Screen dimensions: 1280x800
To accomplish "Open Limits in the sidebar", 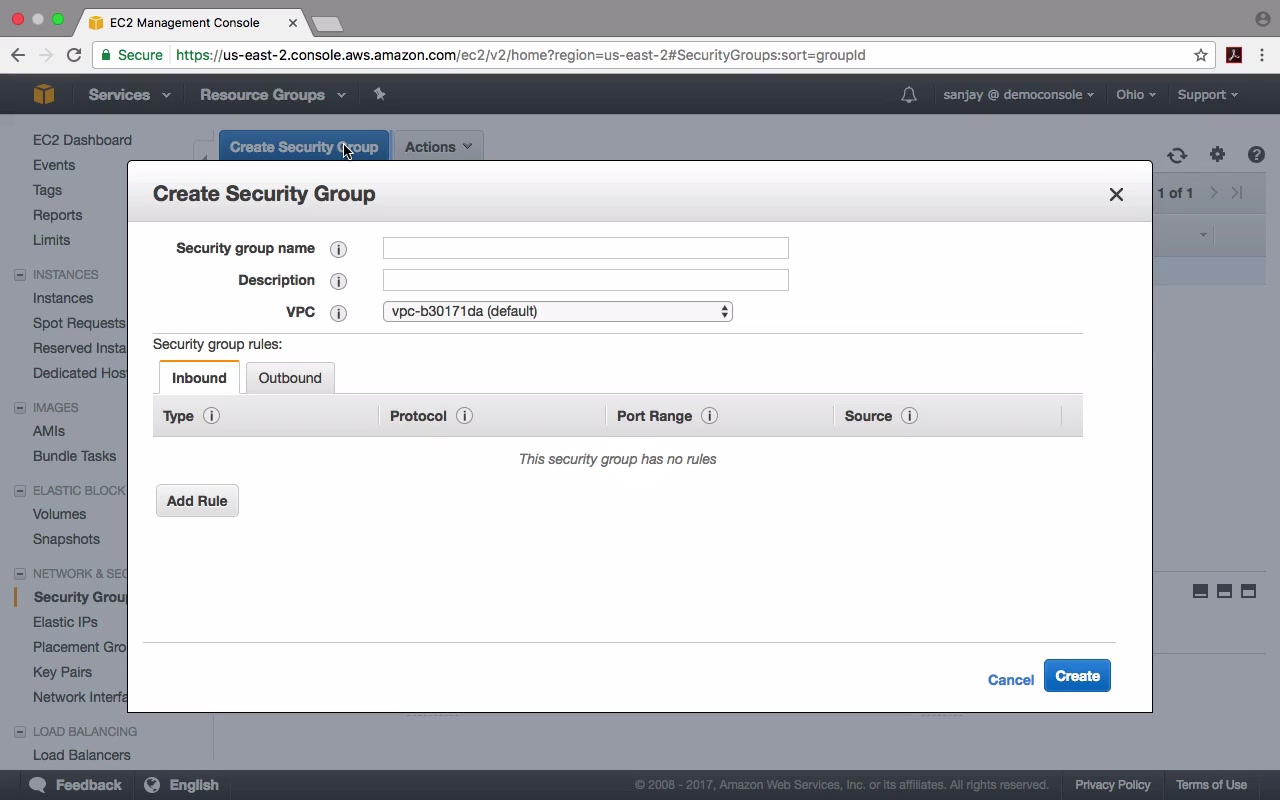I will [x=51, y=240].
